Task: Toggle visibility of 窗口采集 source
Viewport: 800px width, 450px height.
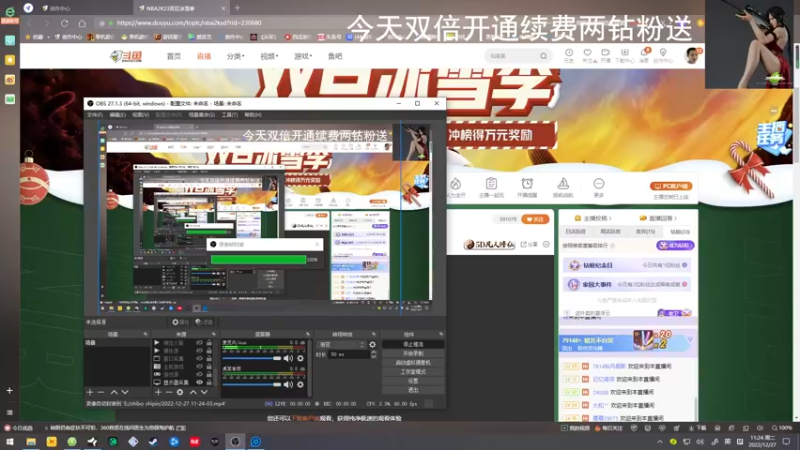Action: coord(199,359)
